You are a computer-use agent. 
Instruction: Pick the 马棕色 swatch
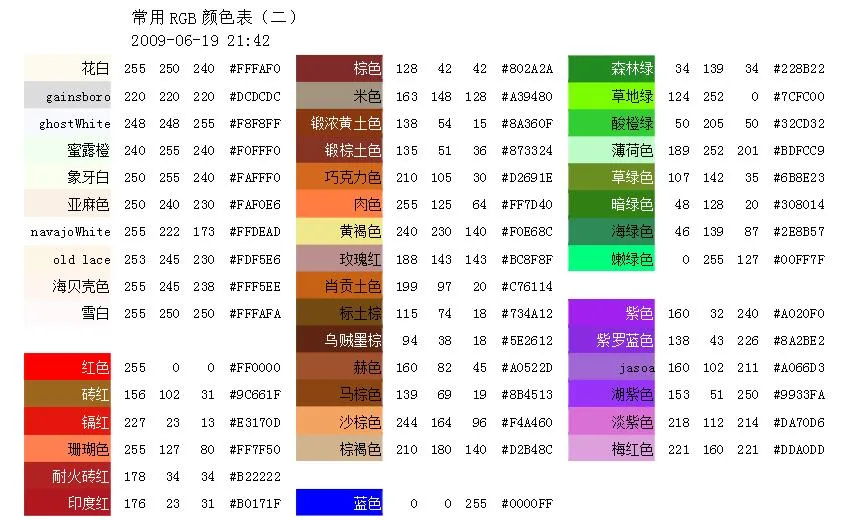tap(339, 394)
